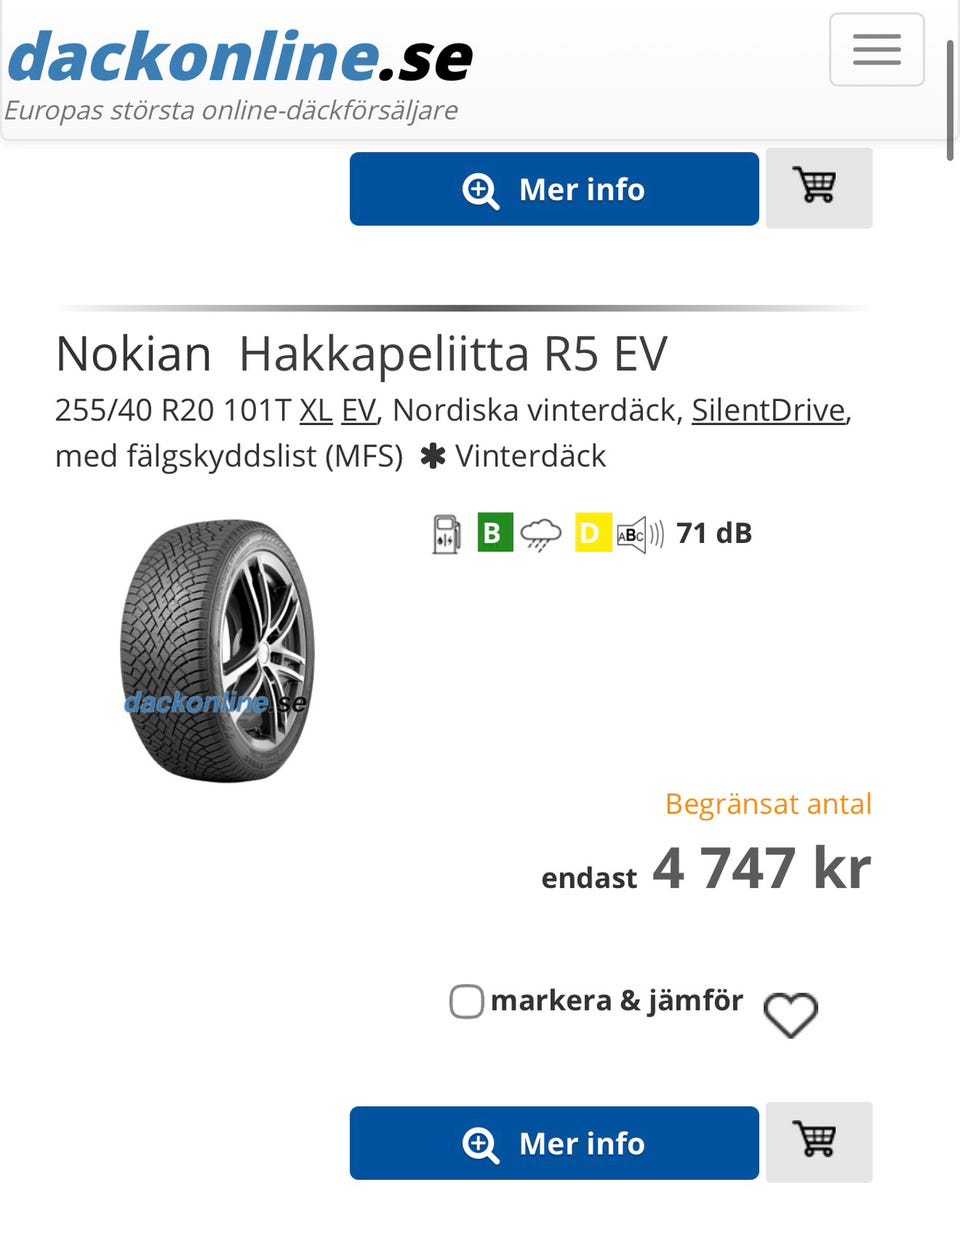960x1241 pixels.
Task: Click the upper Mer info button
Action: coord(554,189)
